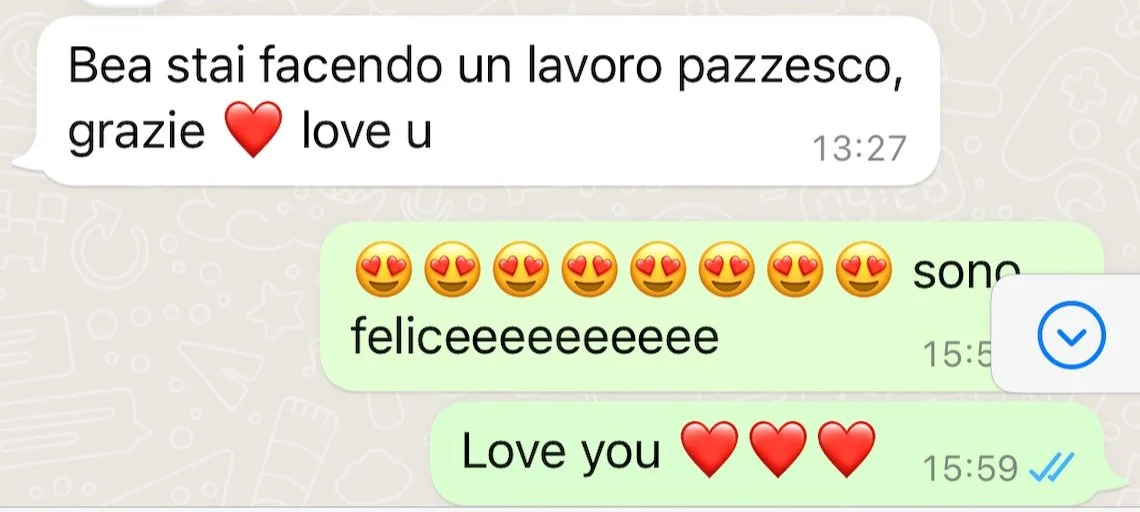Tap the 13:27 timestamp on received message
This screenshot has height=512, width=1140.
point(859,149)
